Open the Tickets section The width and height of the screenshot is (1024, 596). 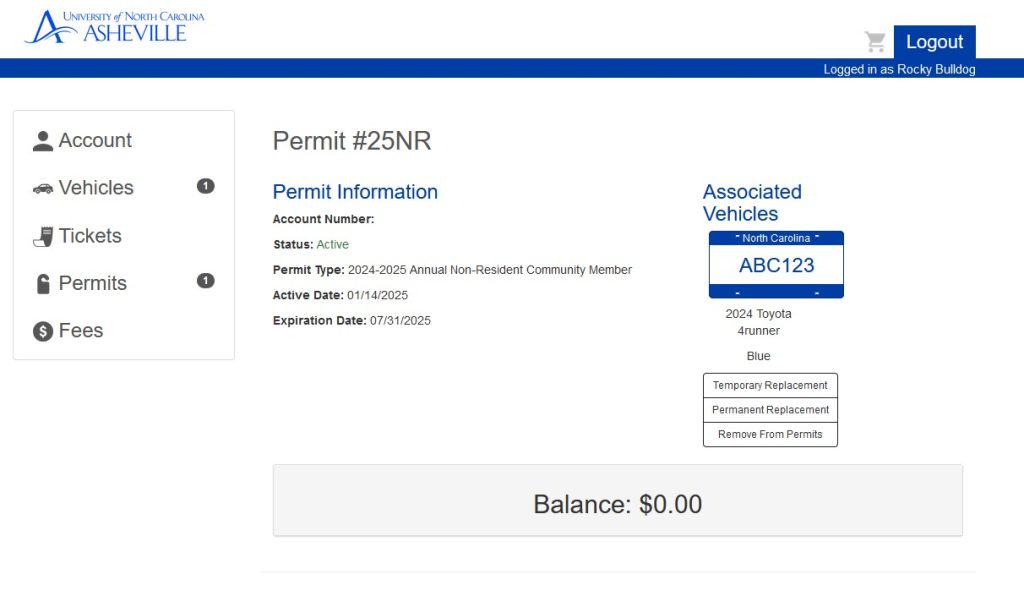click(90, 236)
